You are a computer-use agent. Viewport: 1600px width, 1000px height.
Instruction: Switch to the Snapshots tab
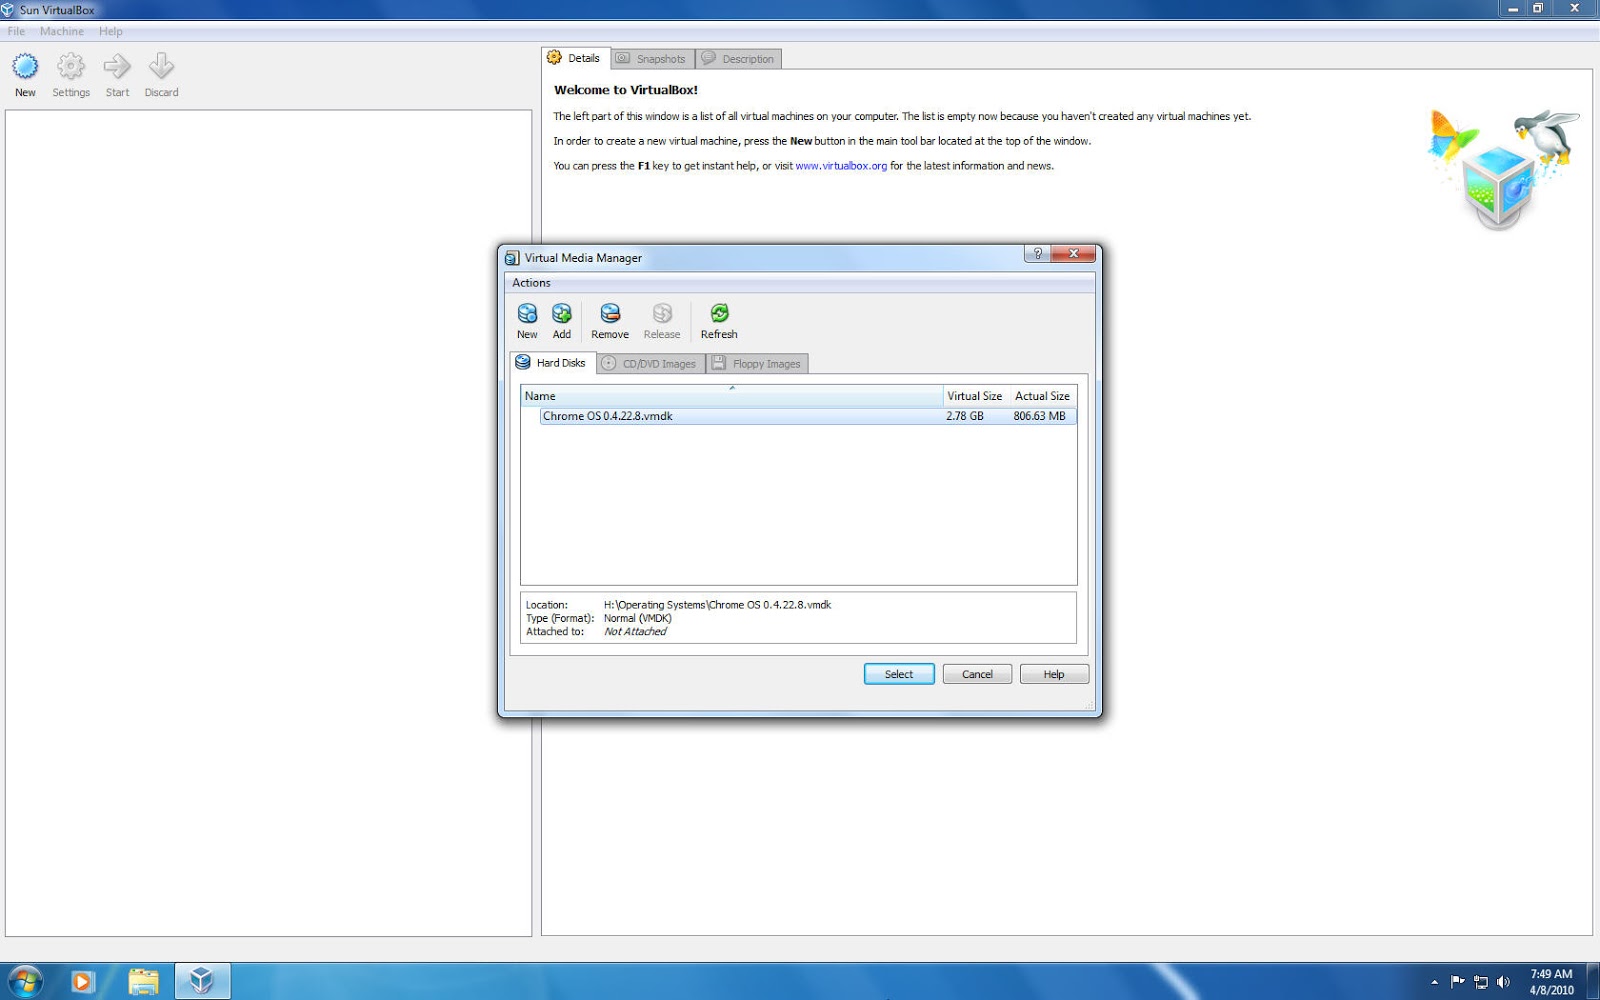pyautogui.click(x=652, y=59)
